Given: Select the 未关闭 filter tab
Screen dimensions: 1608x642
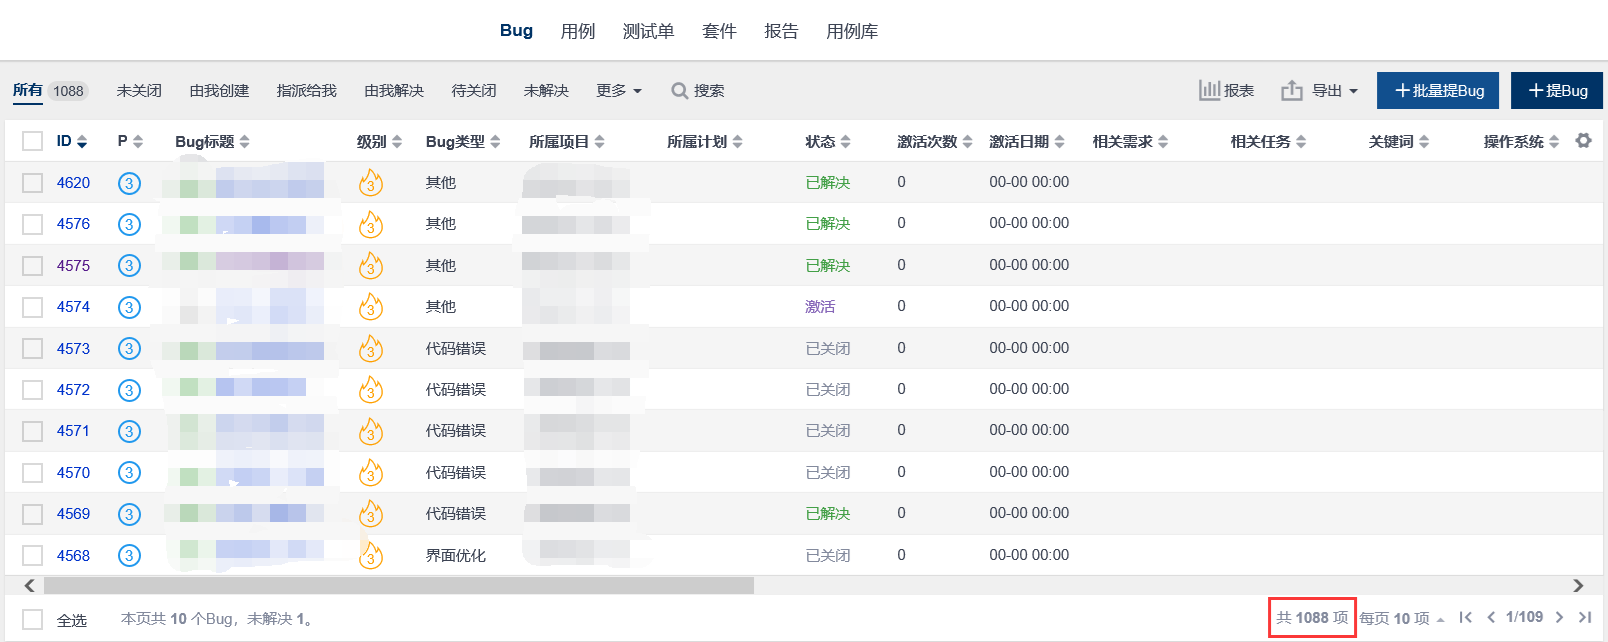Looking at the screenshot, I should click(139, 91).
